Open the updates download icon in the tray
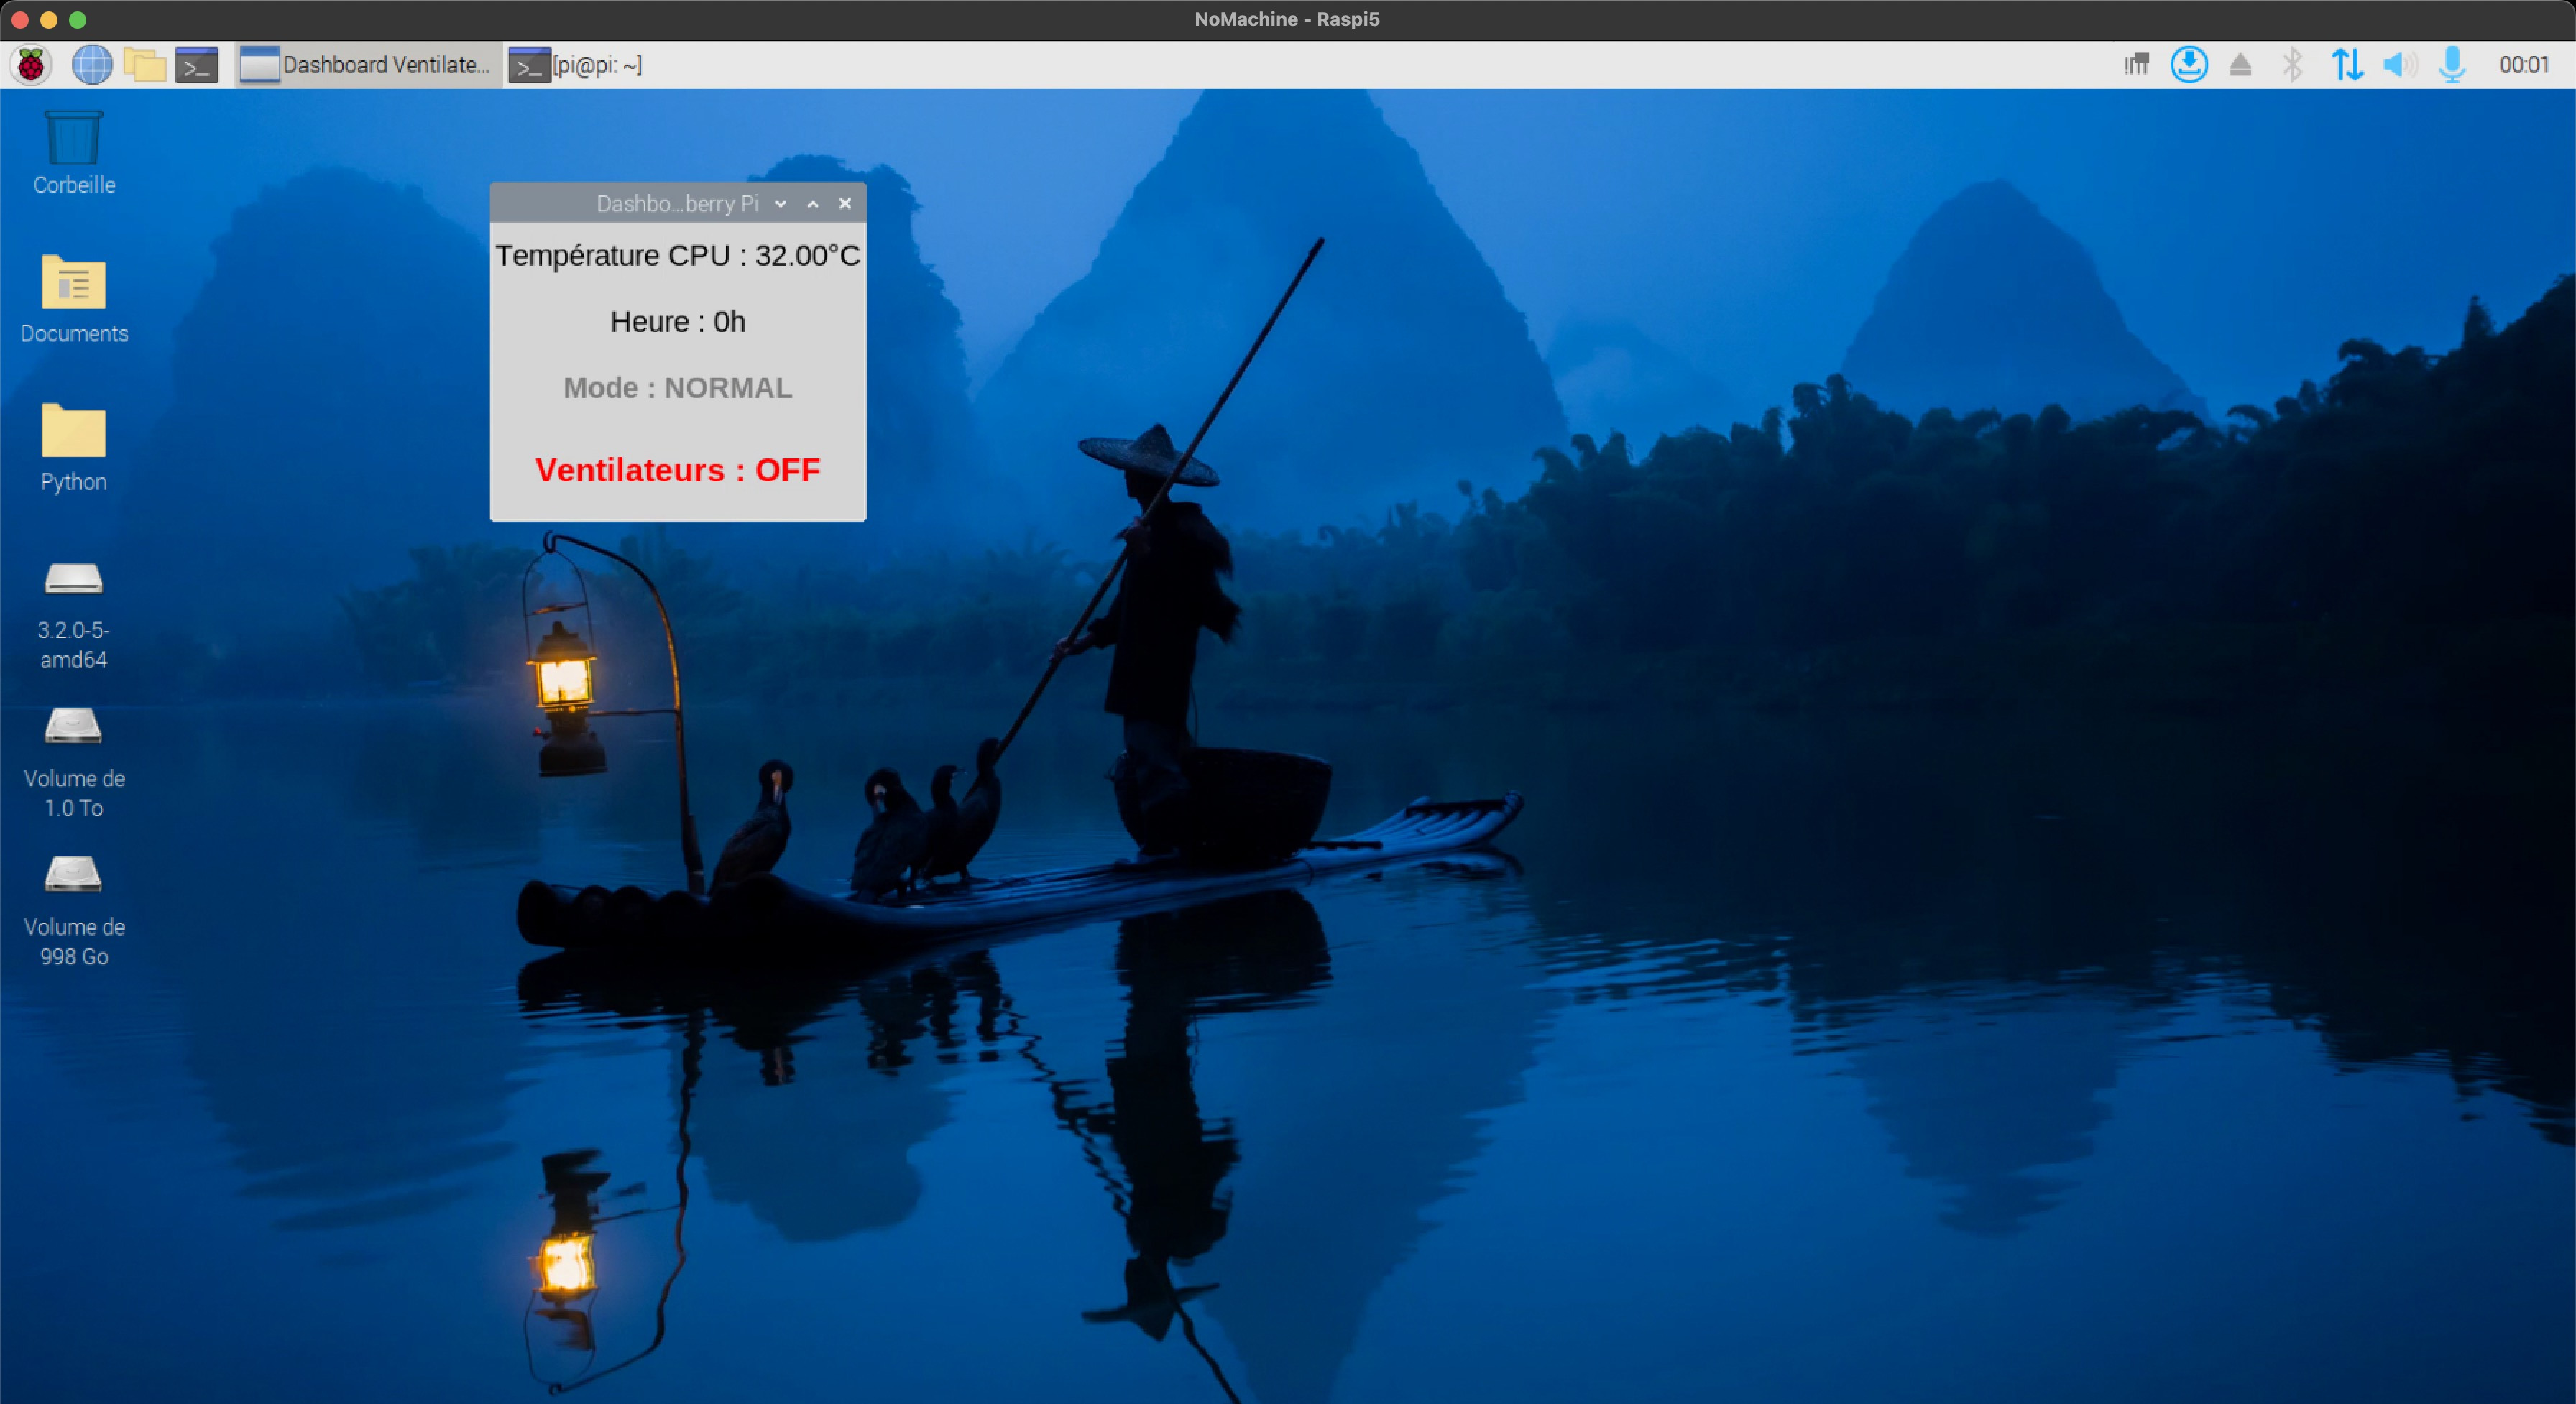 (2189, 64)
